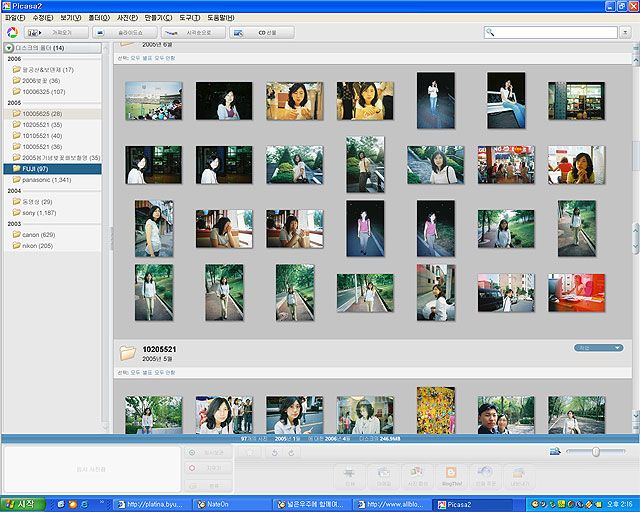Click the 2006 year heading in folder list

pos(14,59)
